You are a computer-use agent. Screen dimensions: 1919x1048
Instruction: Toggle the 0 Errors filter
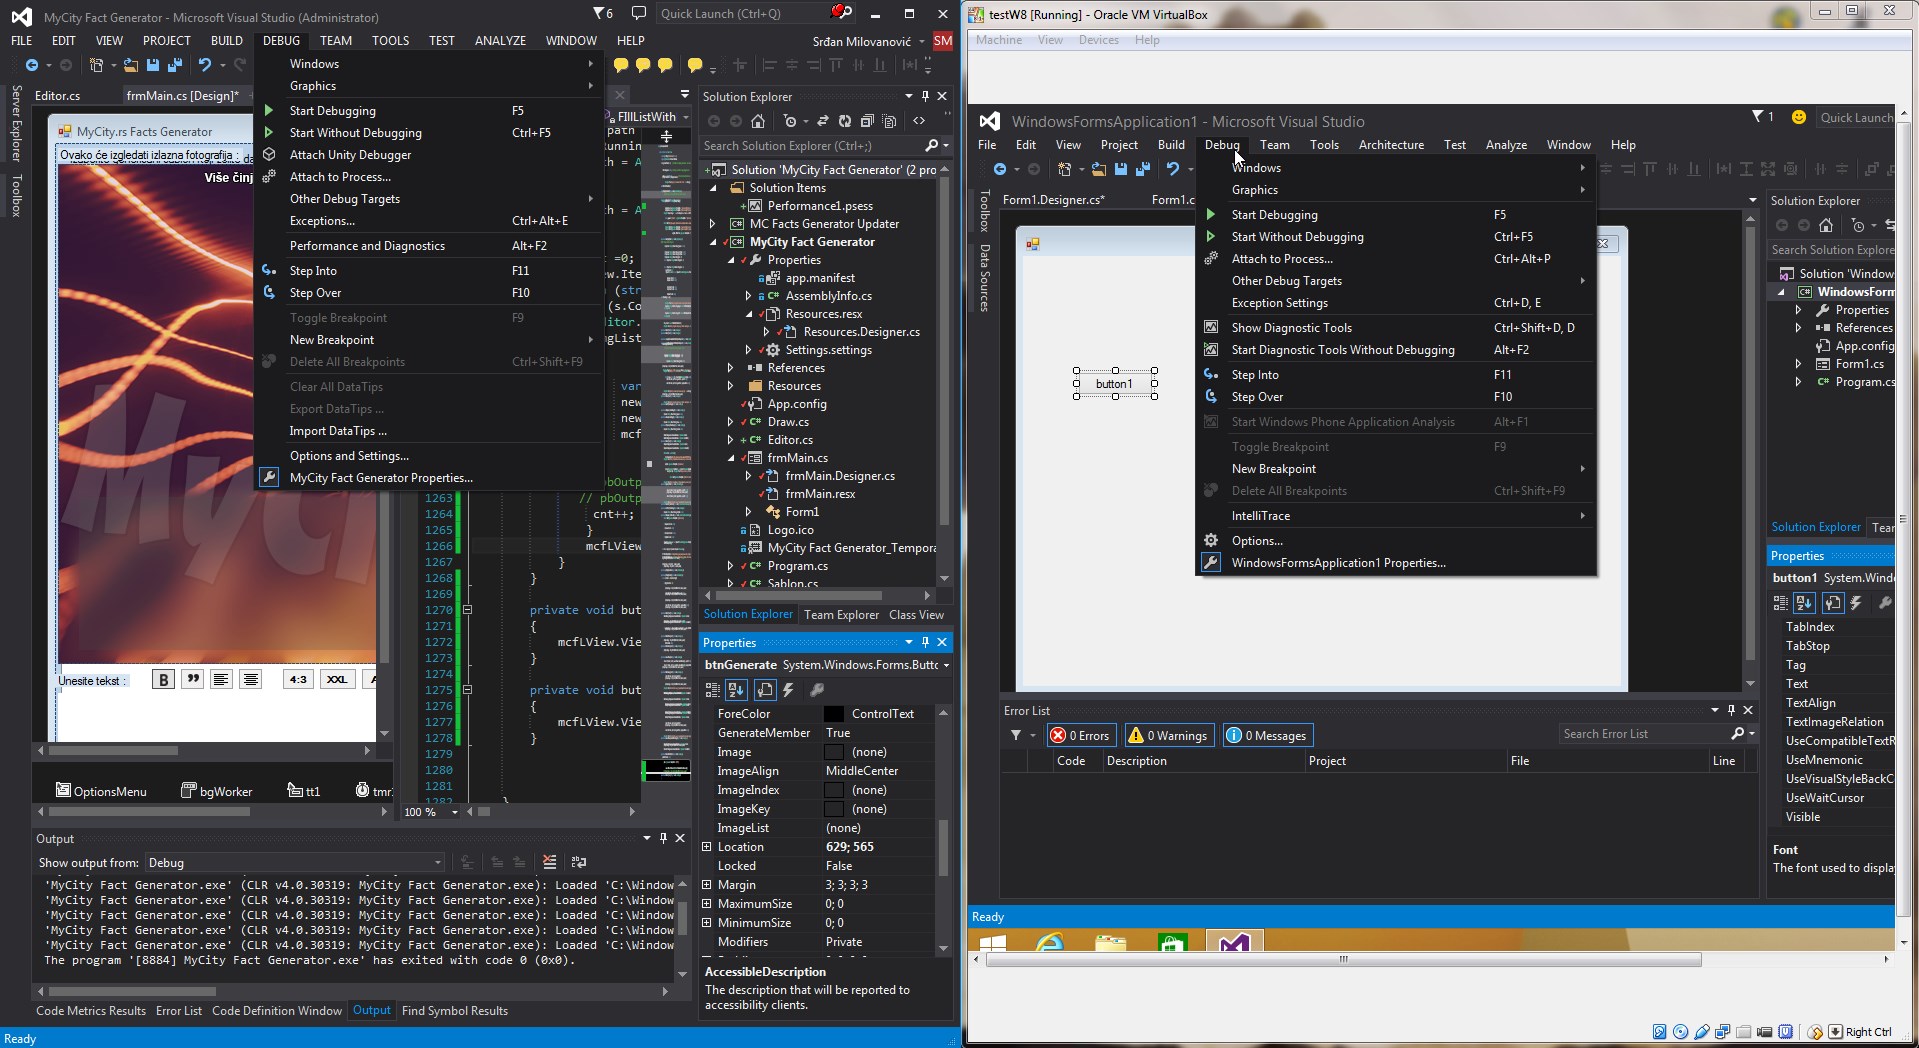click(1080, 735)
